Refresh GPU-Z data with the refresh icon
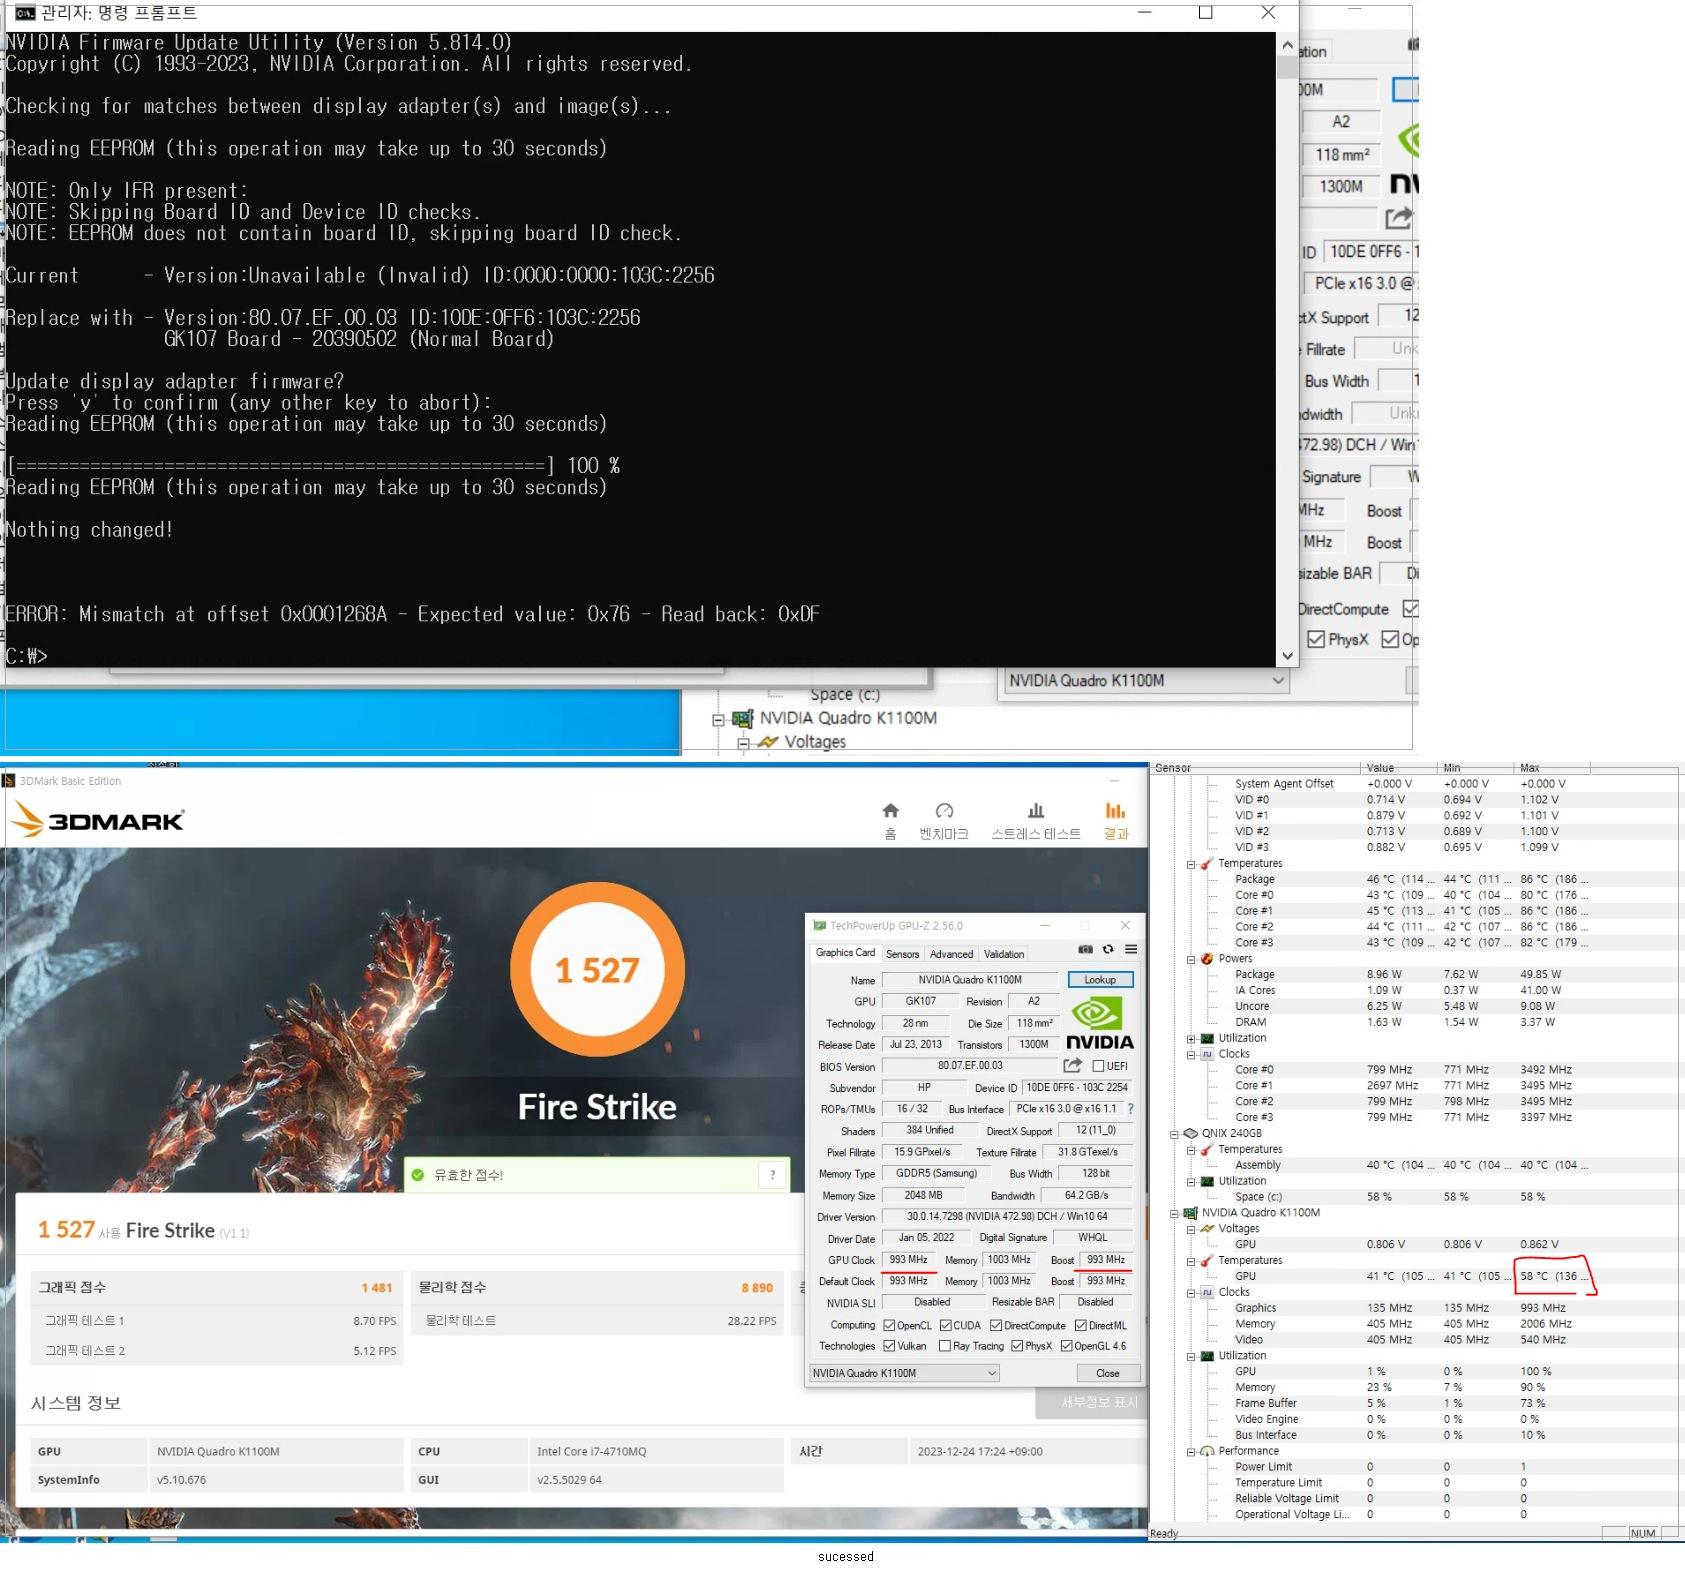 click(1108, 949)
